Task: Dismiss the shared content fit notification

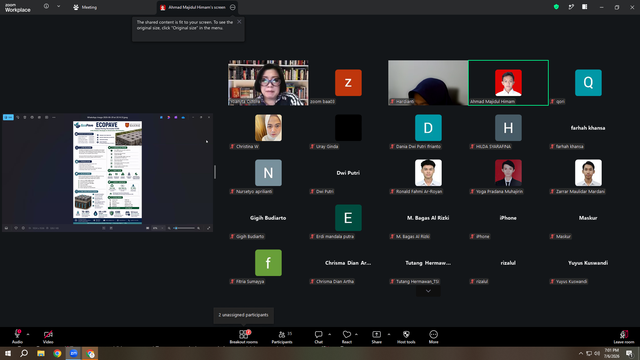Action: [239, 22]
